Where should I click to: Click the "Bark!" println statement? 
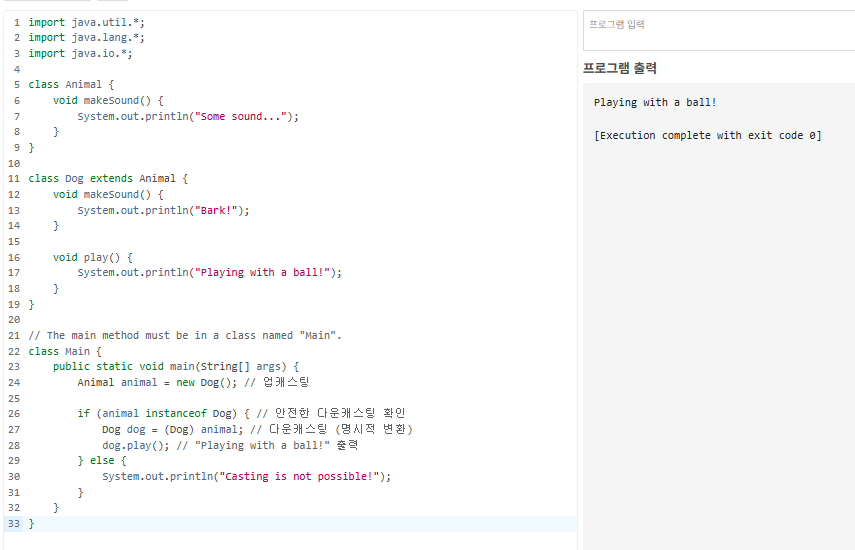[x=163, y=210]
